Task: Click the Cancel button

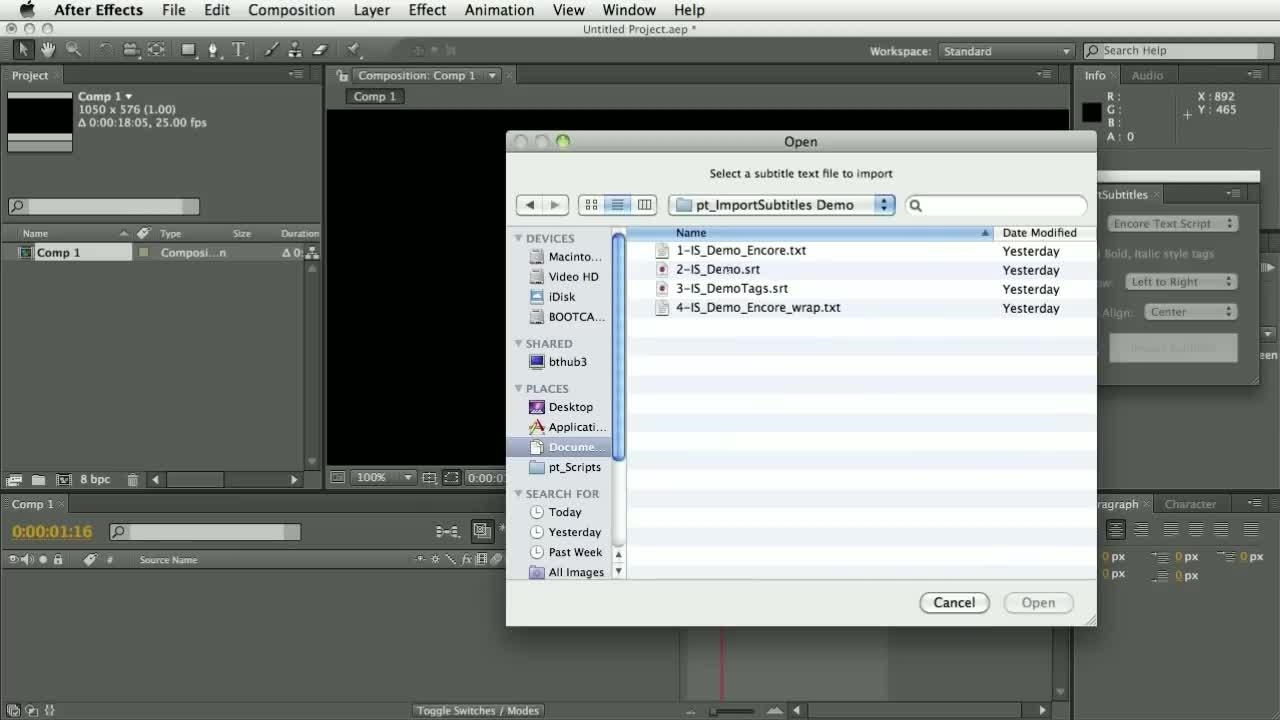Action: pyautogui.click(x=953, y=603)
